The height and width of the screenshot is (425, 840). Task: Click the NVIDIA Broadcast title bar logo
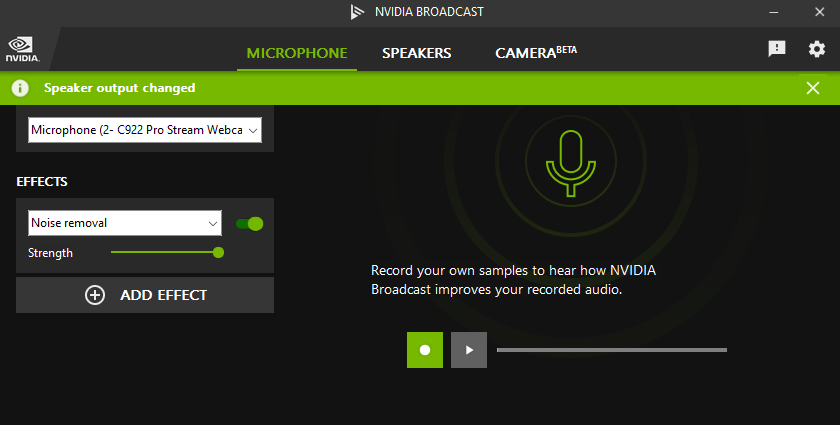coord(357,12)
